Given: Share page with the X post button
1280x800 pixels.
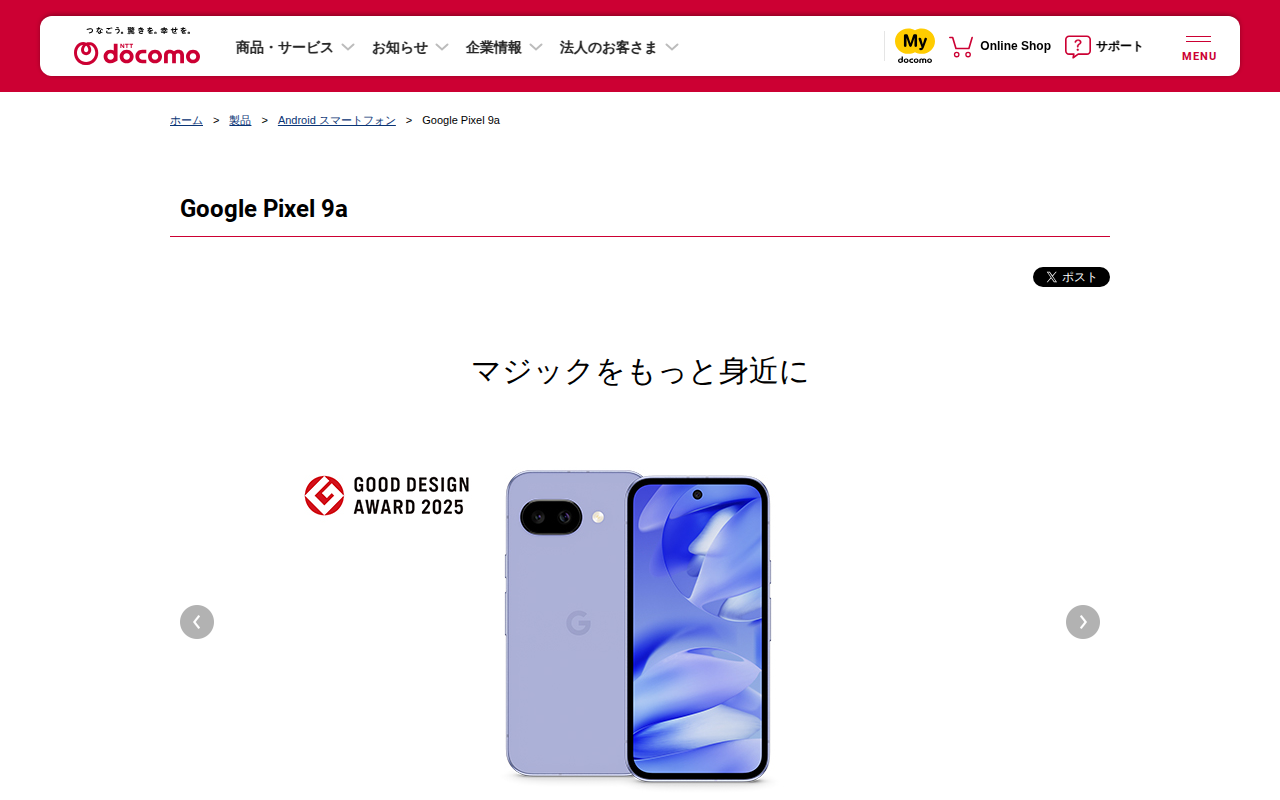Looking at the screenshot, I should point(1071,277).
